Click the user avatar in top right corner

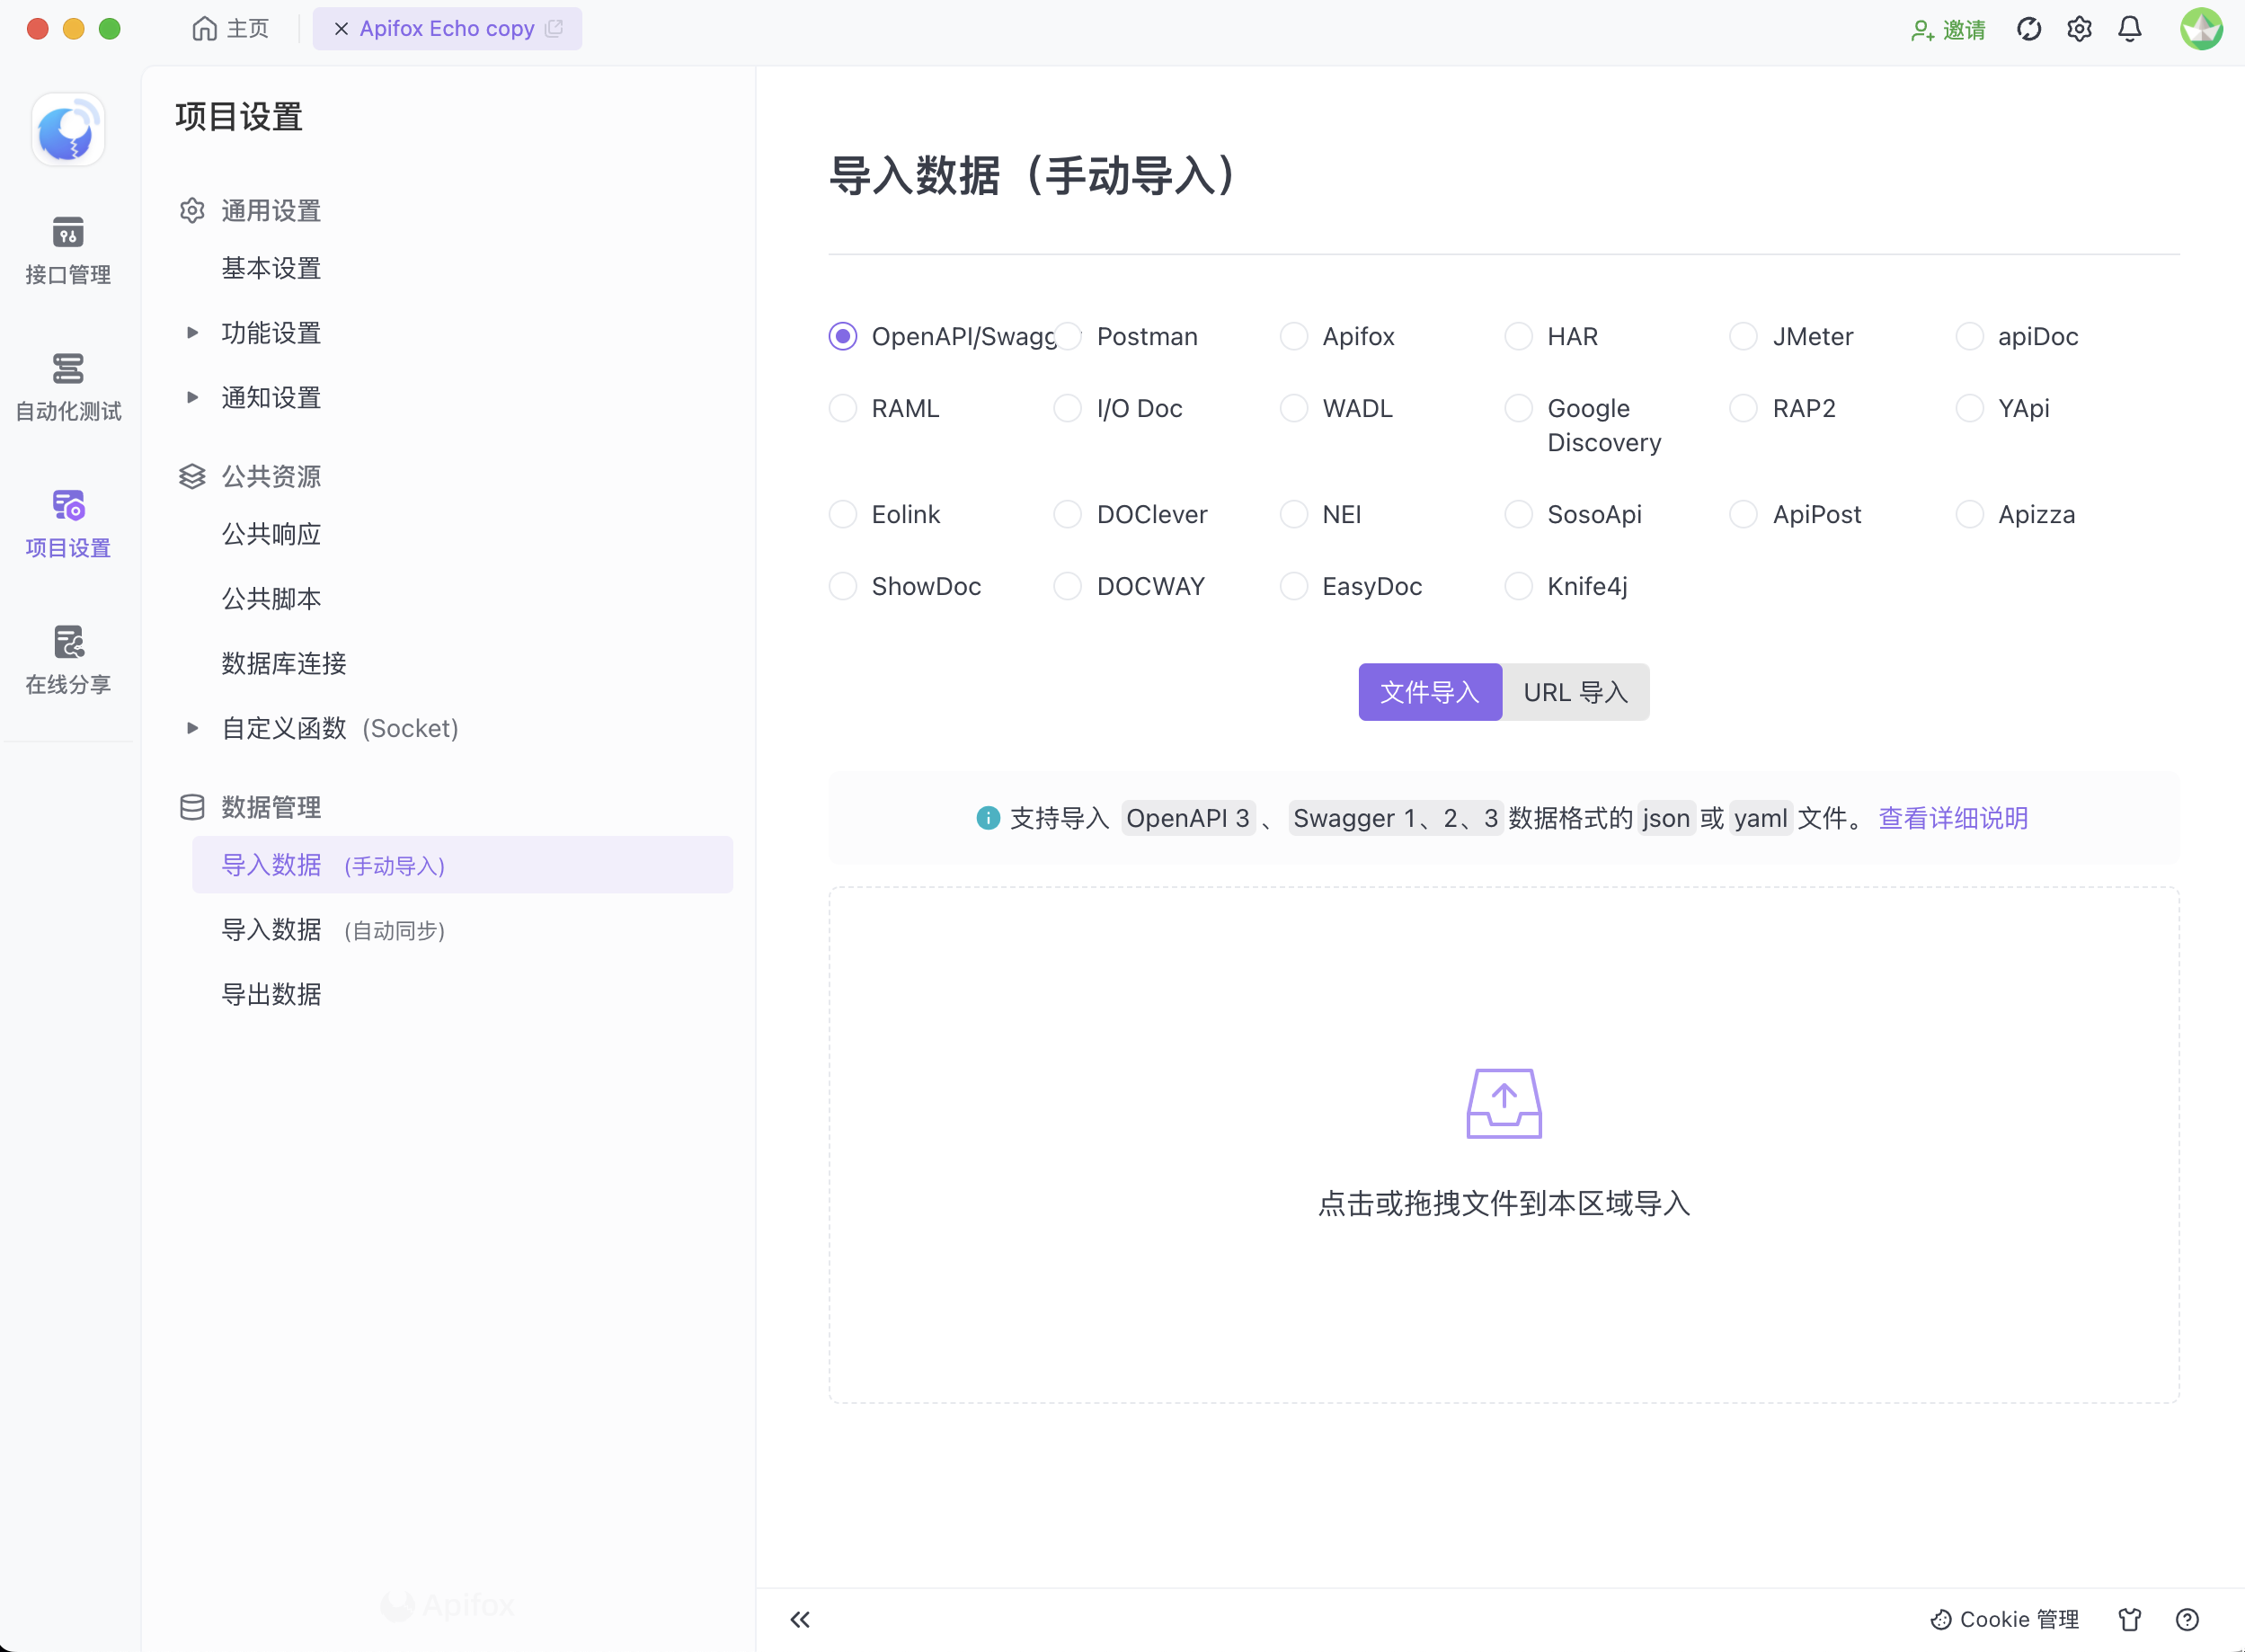[x=2200, y=28]
